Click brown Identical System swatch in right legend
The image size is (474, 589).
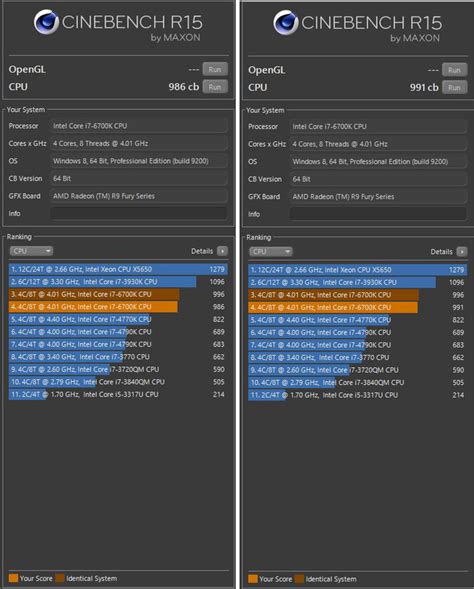(299, 578)
